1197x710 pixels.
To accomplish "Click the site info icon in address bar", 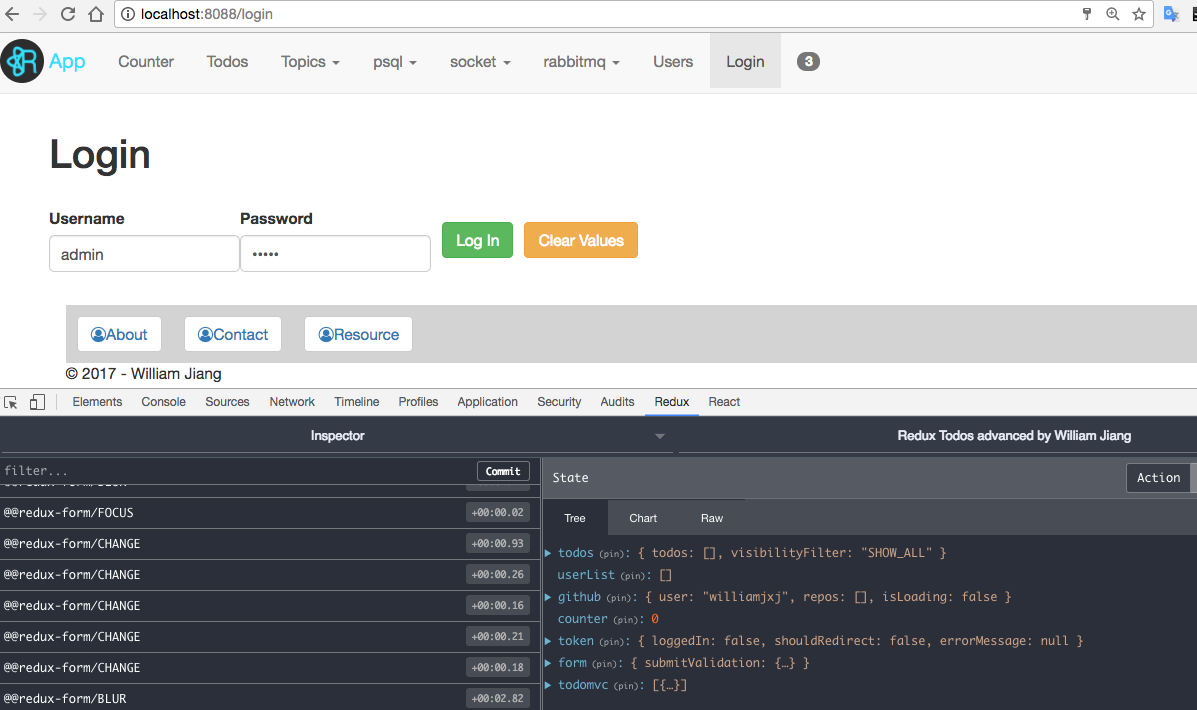I will (128, 14).
